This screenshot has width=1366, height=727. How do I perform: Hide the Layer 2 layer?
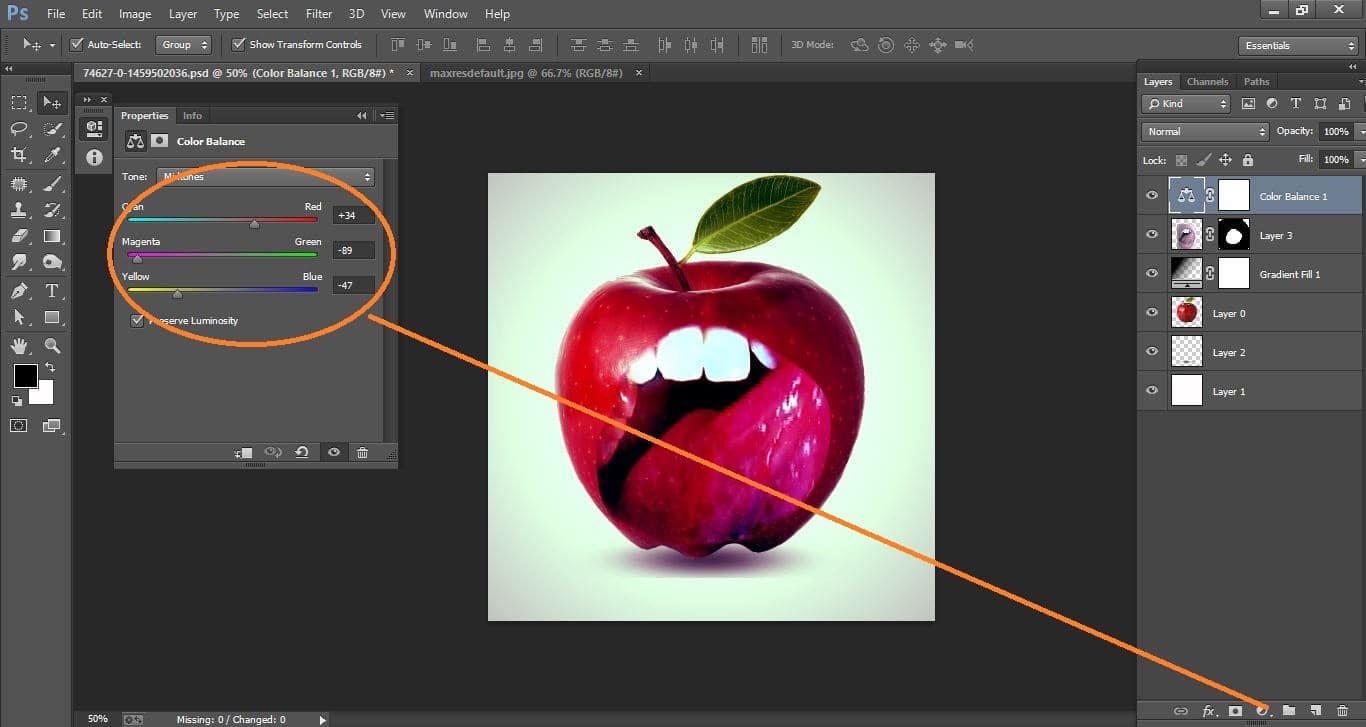(x=1151, y=351)
